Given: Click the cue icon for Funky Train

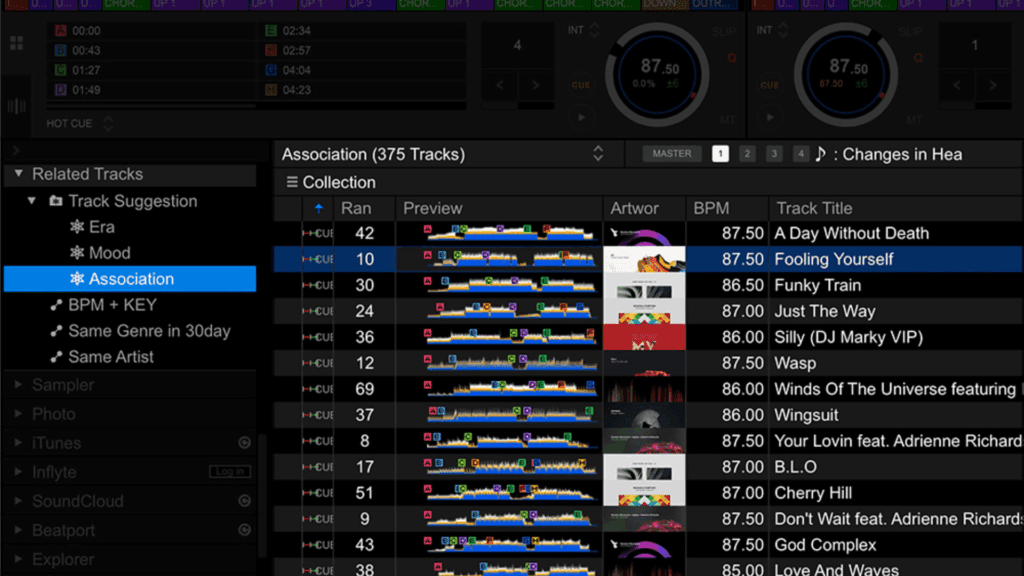Looking at the screenshot, I should click(x=318, y=285).
